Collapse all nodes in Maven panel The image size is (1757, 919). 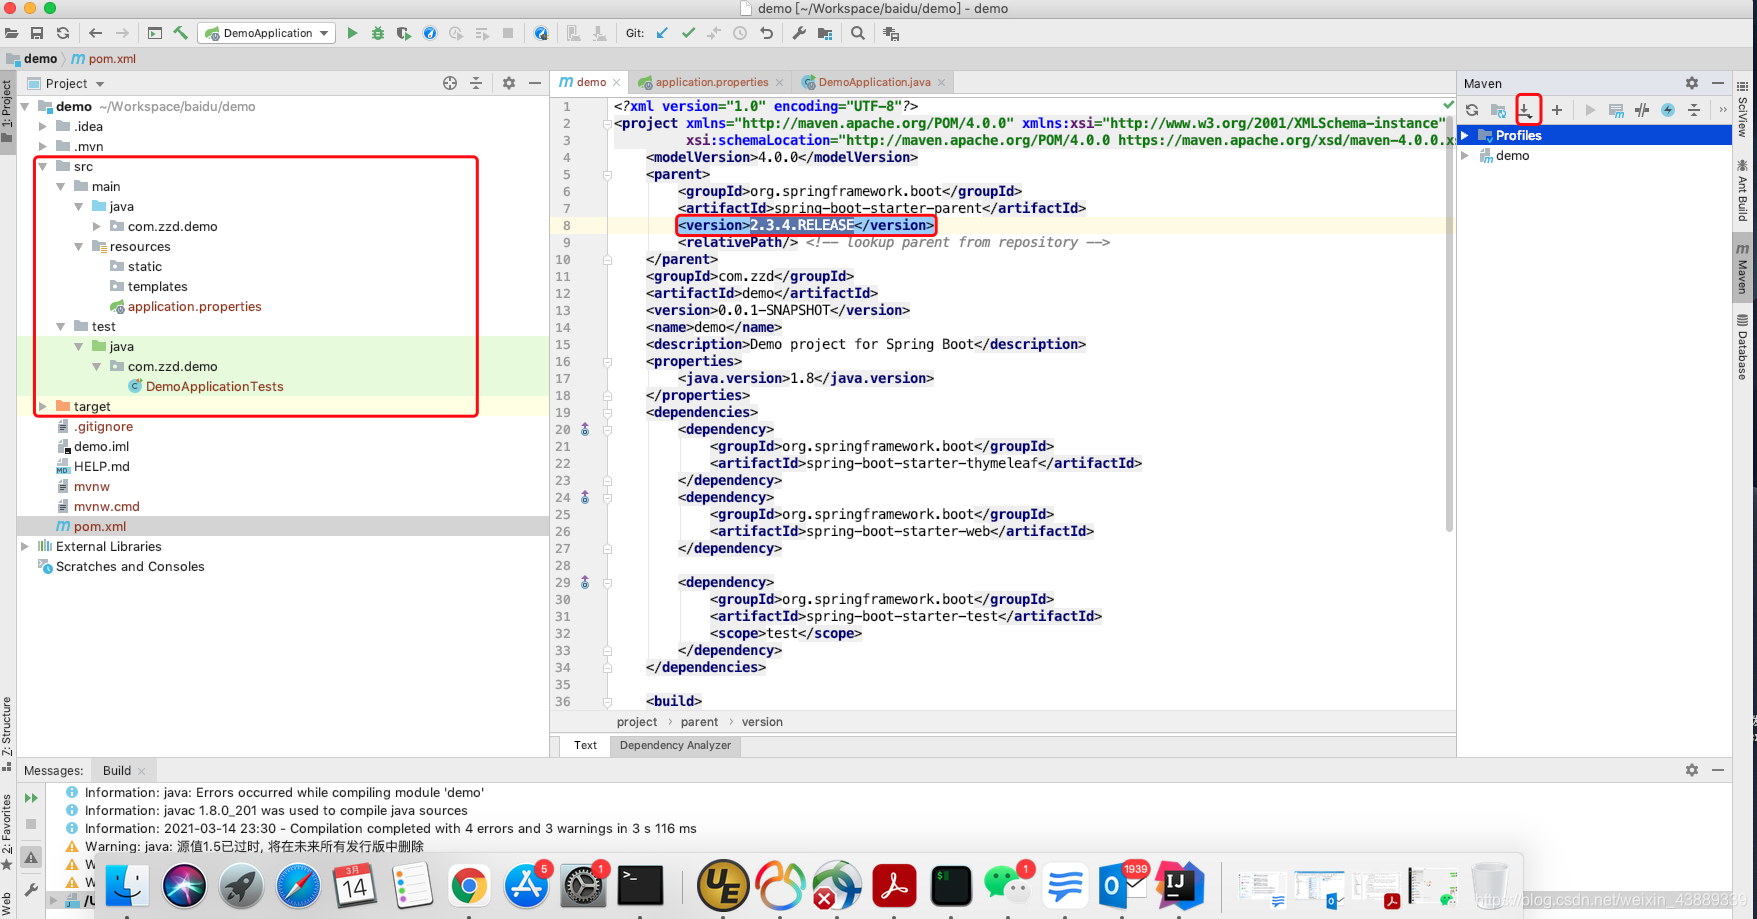1694,110
